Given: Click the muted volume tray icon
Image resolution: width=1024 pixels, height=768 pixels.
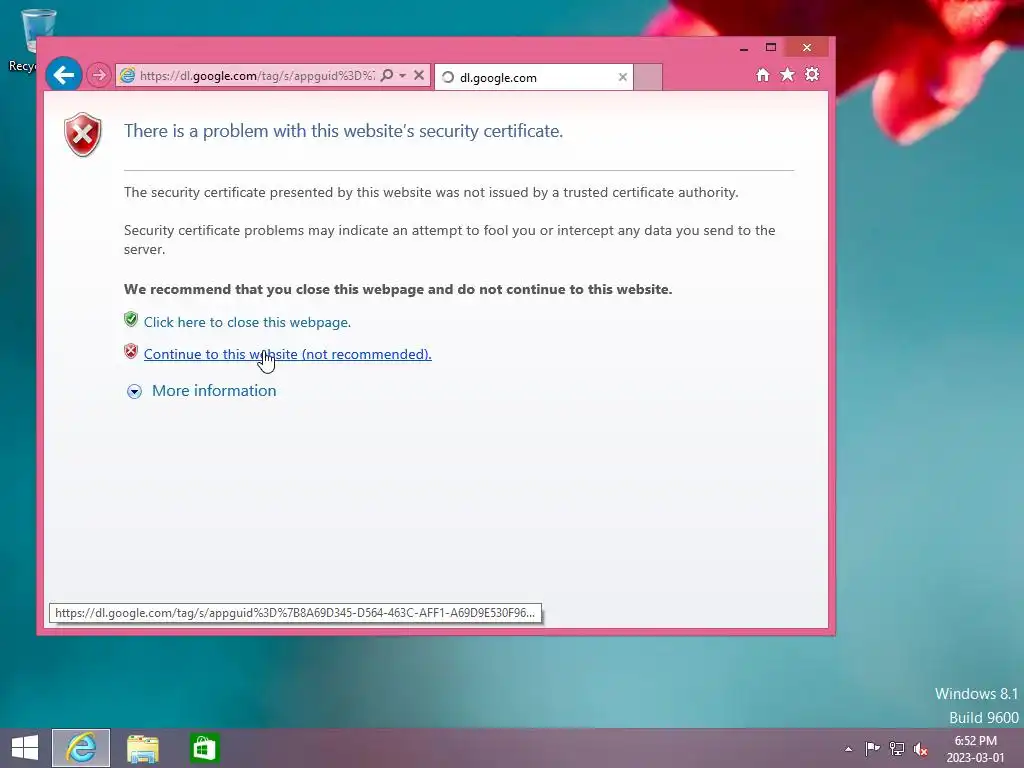Looking at the screenshot, I should (x=921, y=749).
